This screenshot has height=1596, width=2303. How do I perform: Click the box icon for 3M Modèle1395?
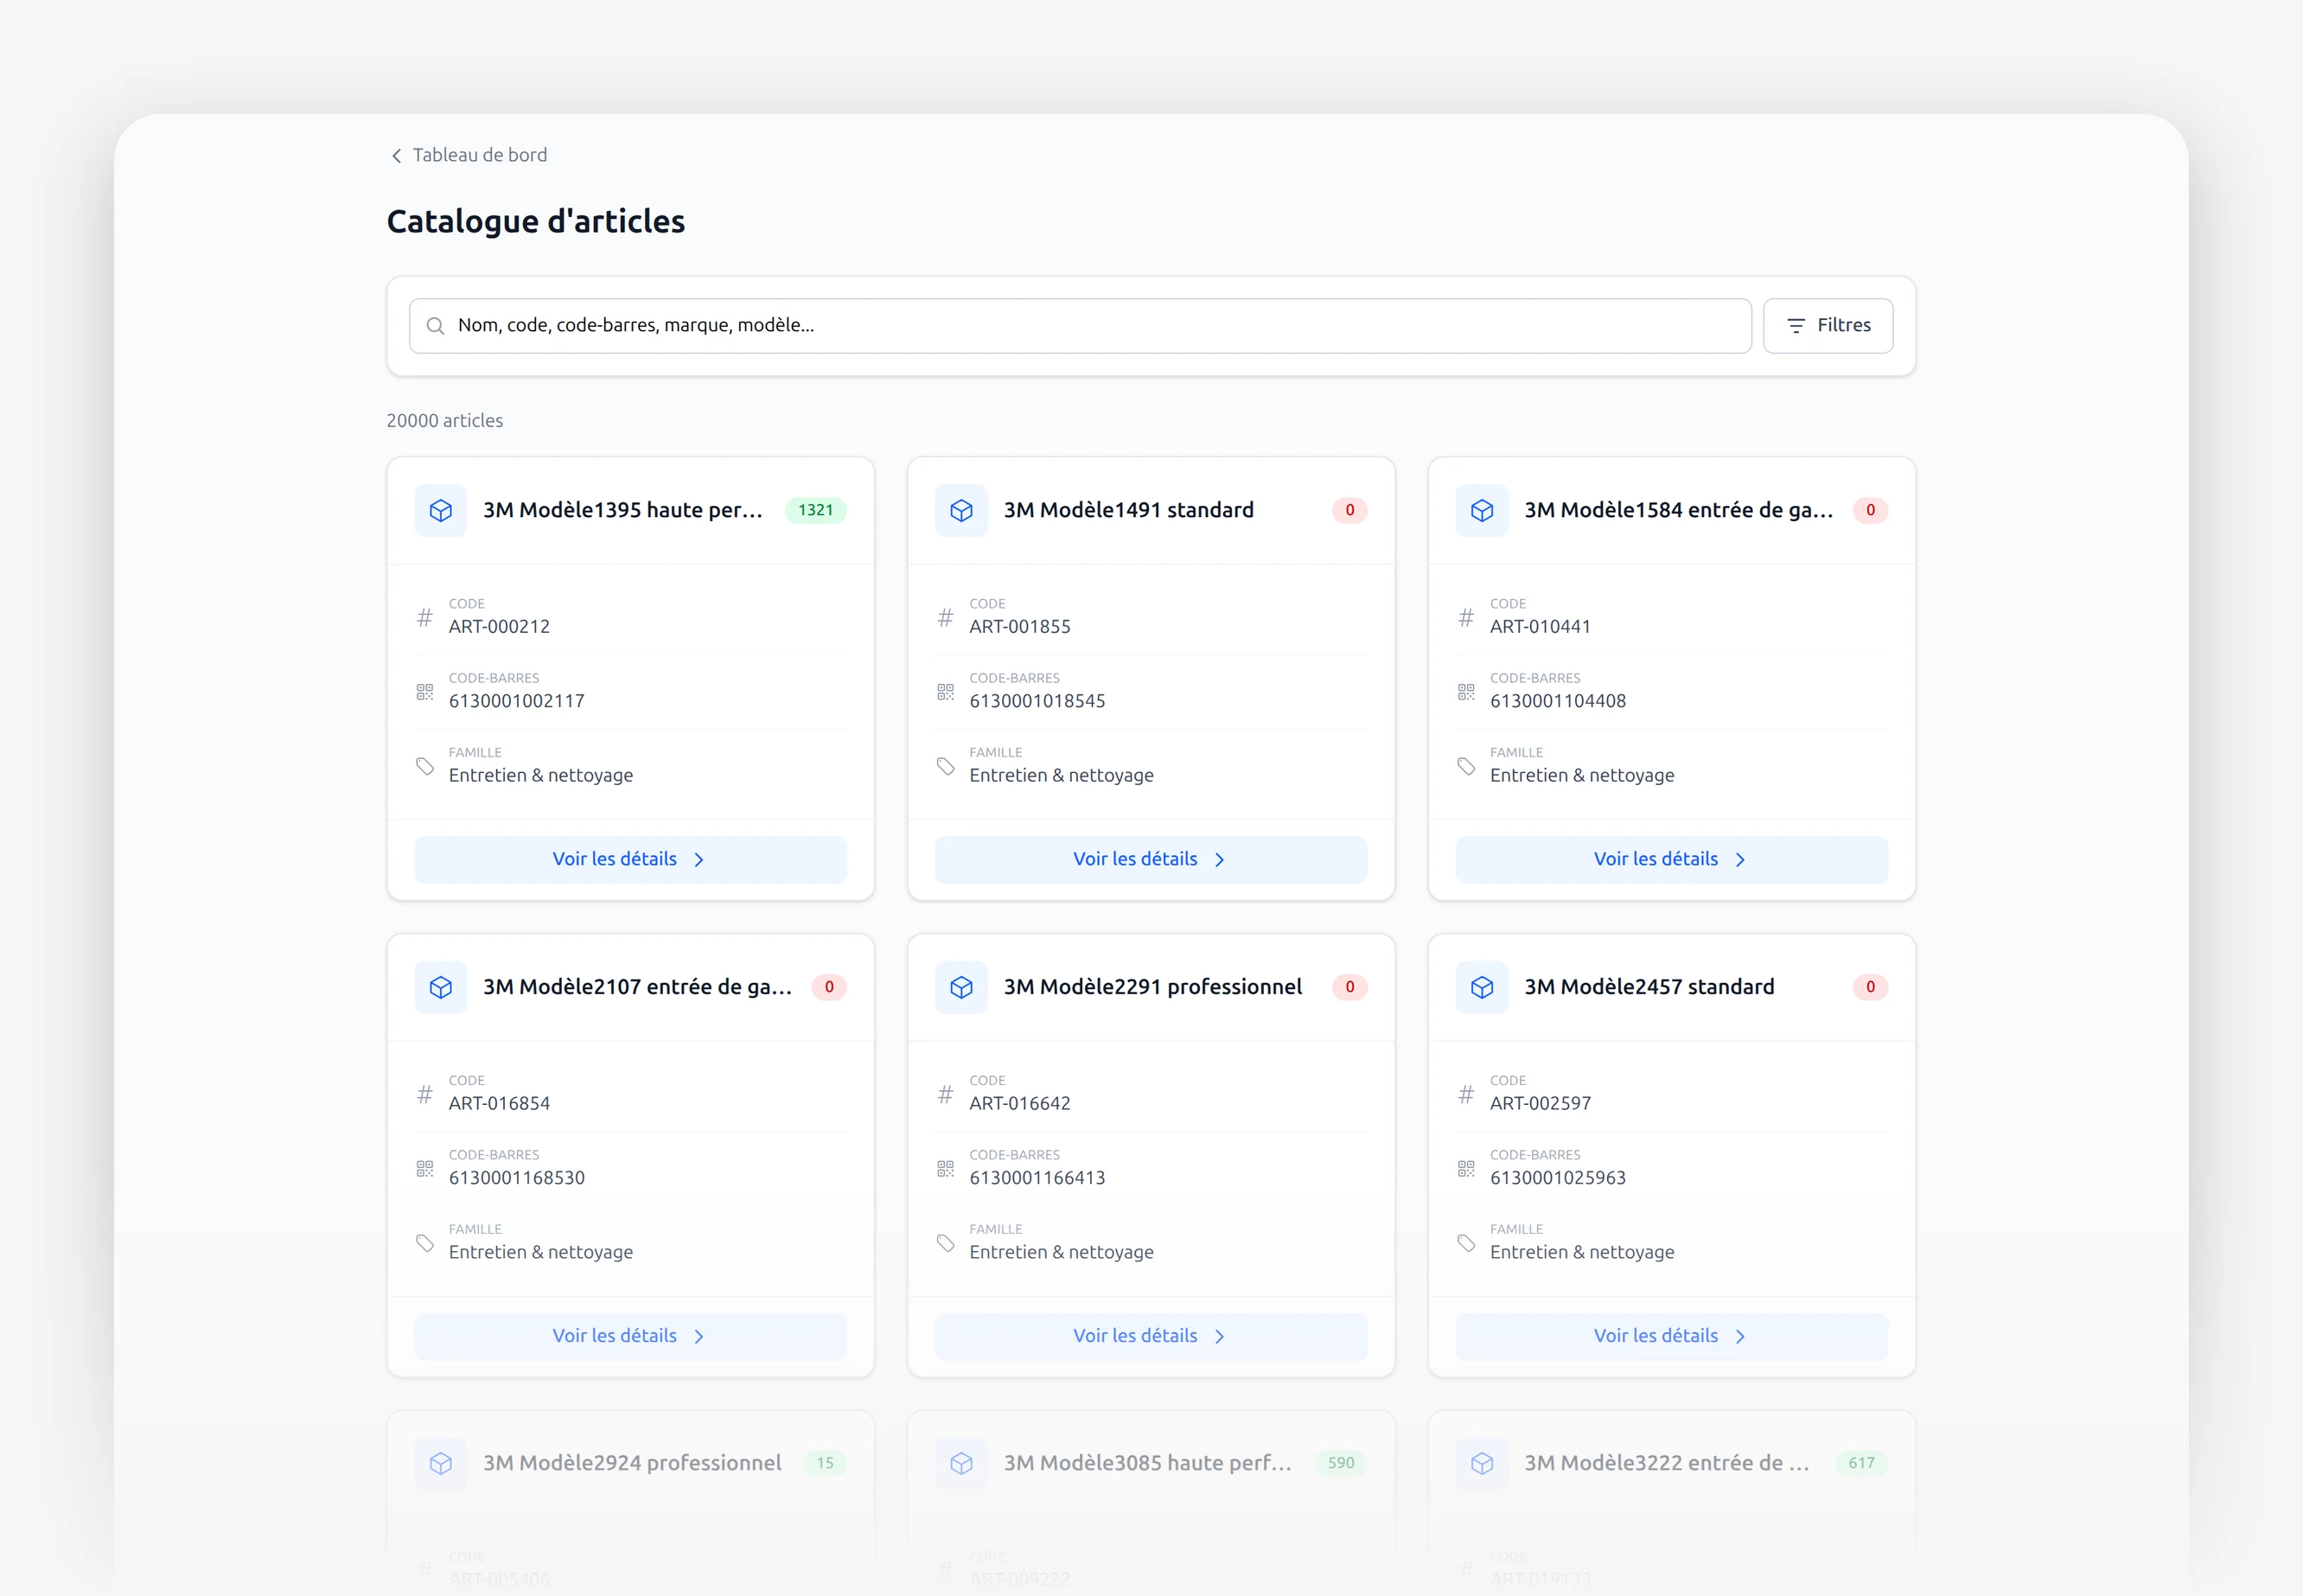[441, 511]
